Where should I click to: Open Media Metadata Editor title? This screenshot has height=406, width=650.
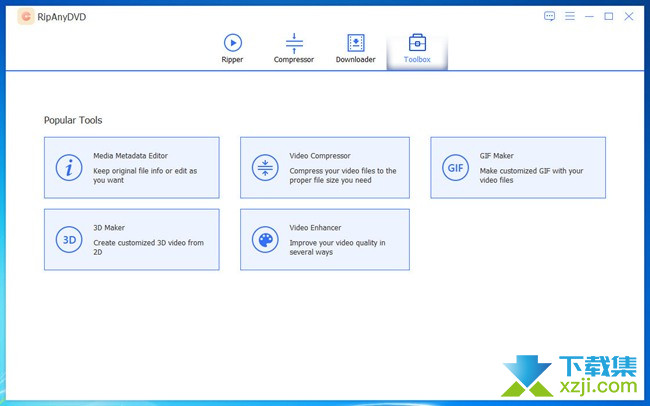coord(130,156)
